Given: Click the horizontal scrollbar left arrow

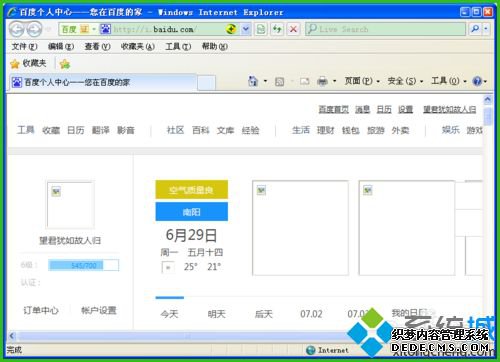Looking at the screenshot, I should pos(12,336).
